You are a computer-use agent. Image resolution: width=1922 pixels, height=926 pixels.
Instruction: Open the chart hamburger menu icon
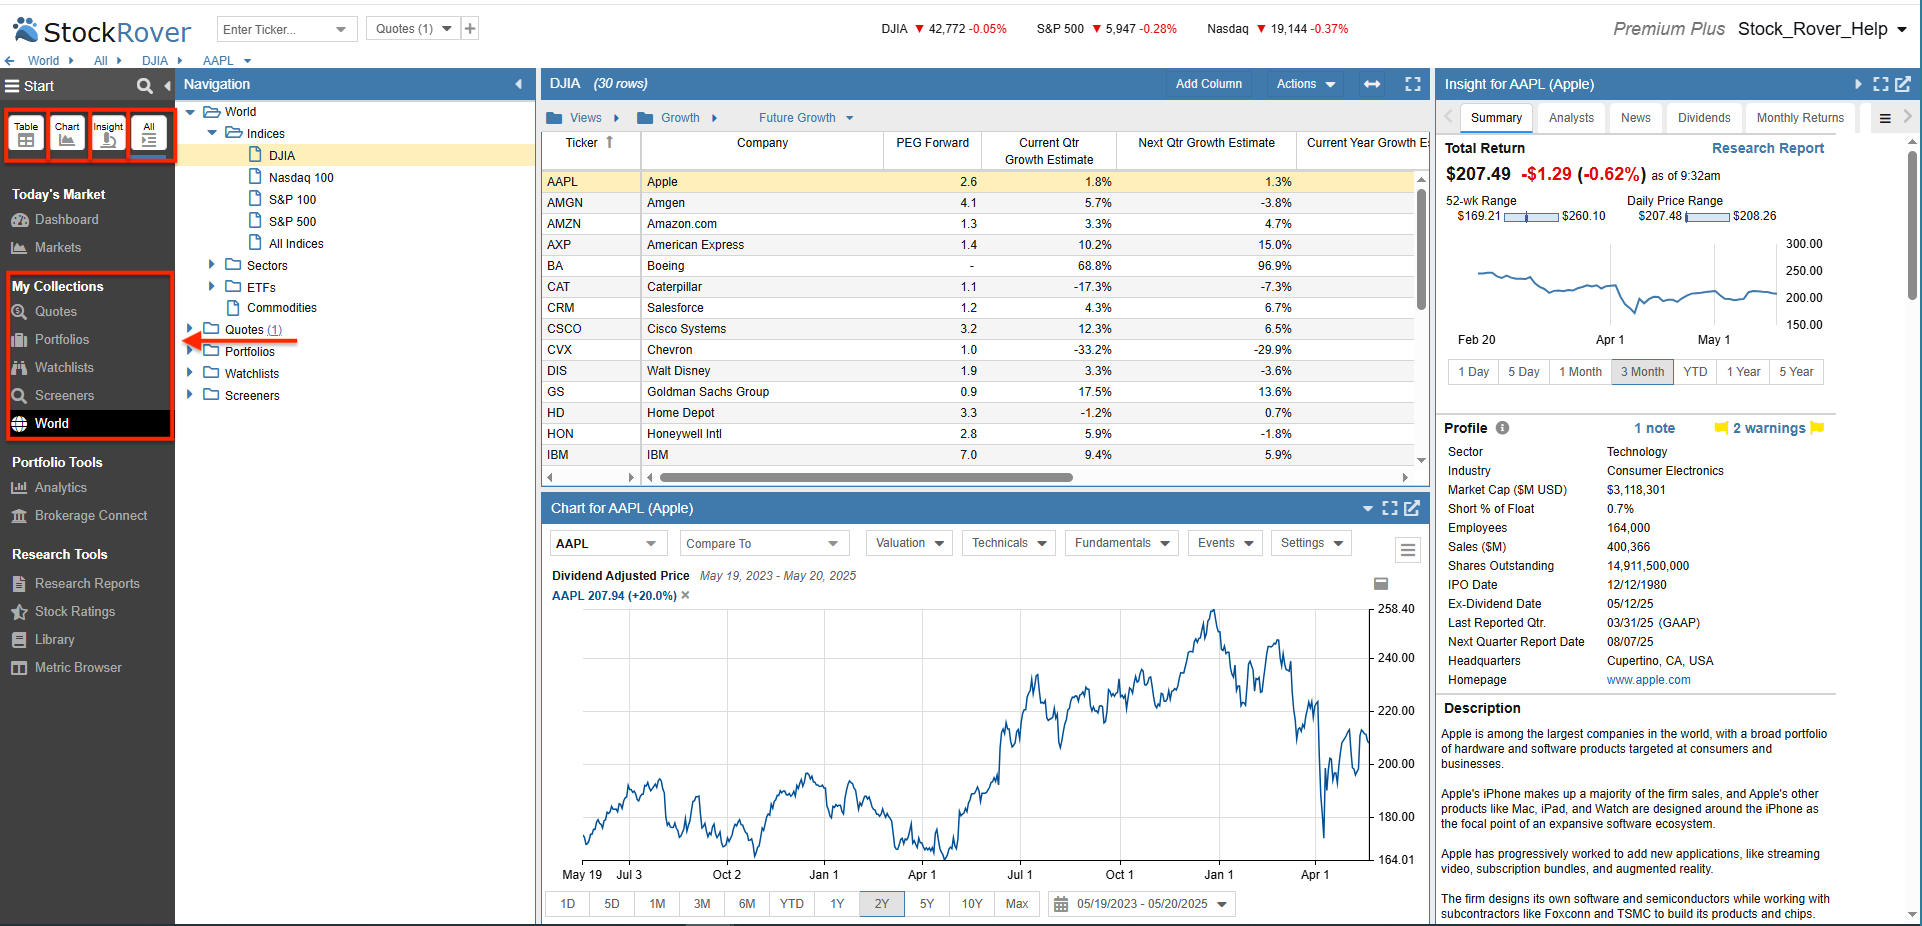pos(1407,550)
